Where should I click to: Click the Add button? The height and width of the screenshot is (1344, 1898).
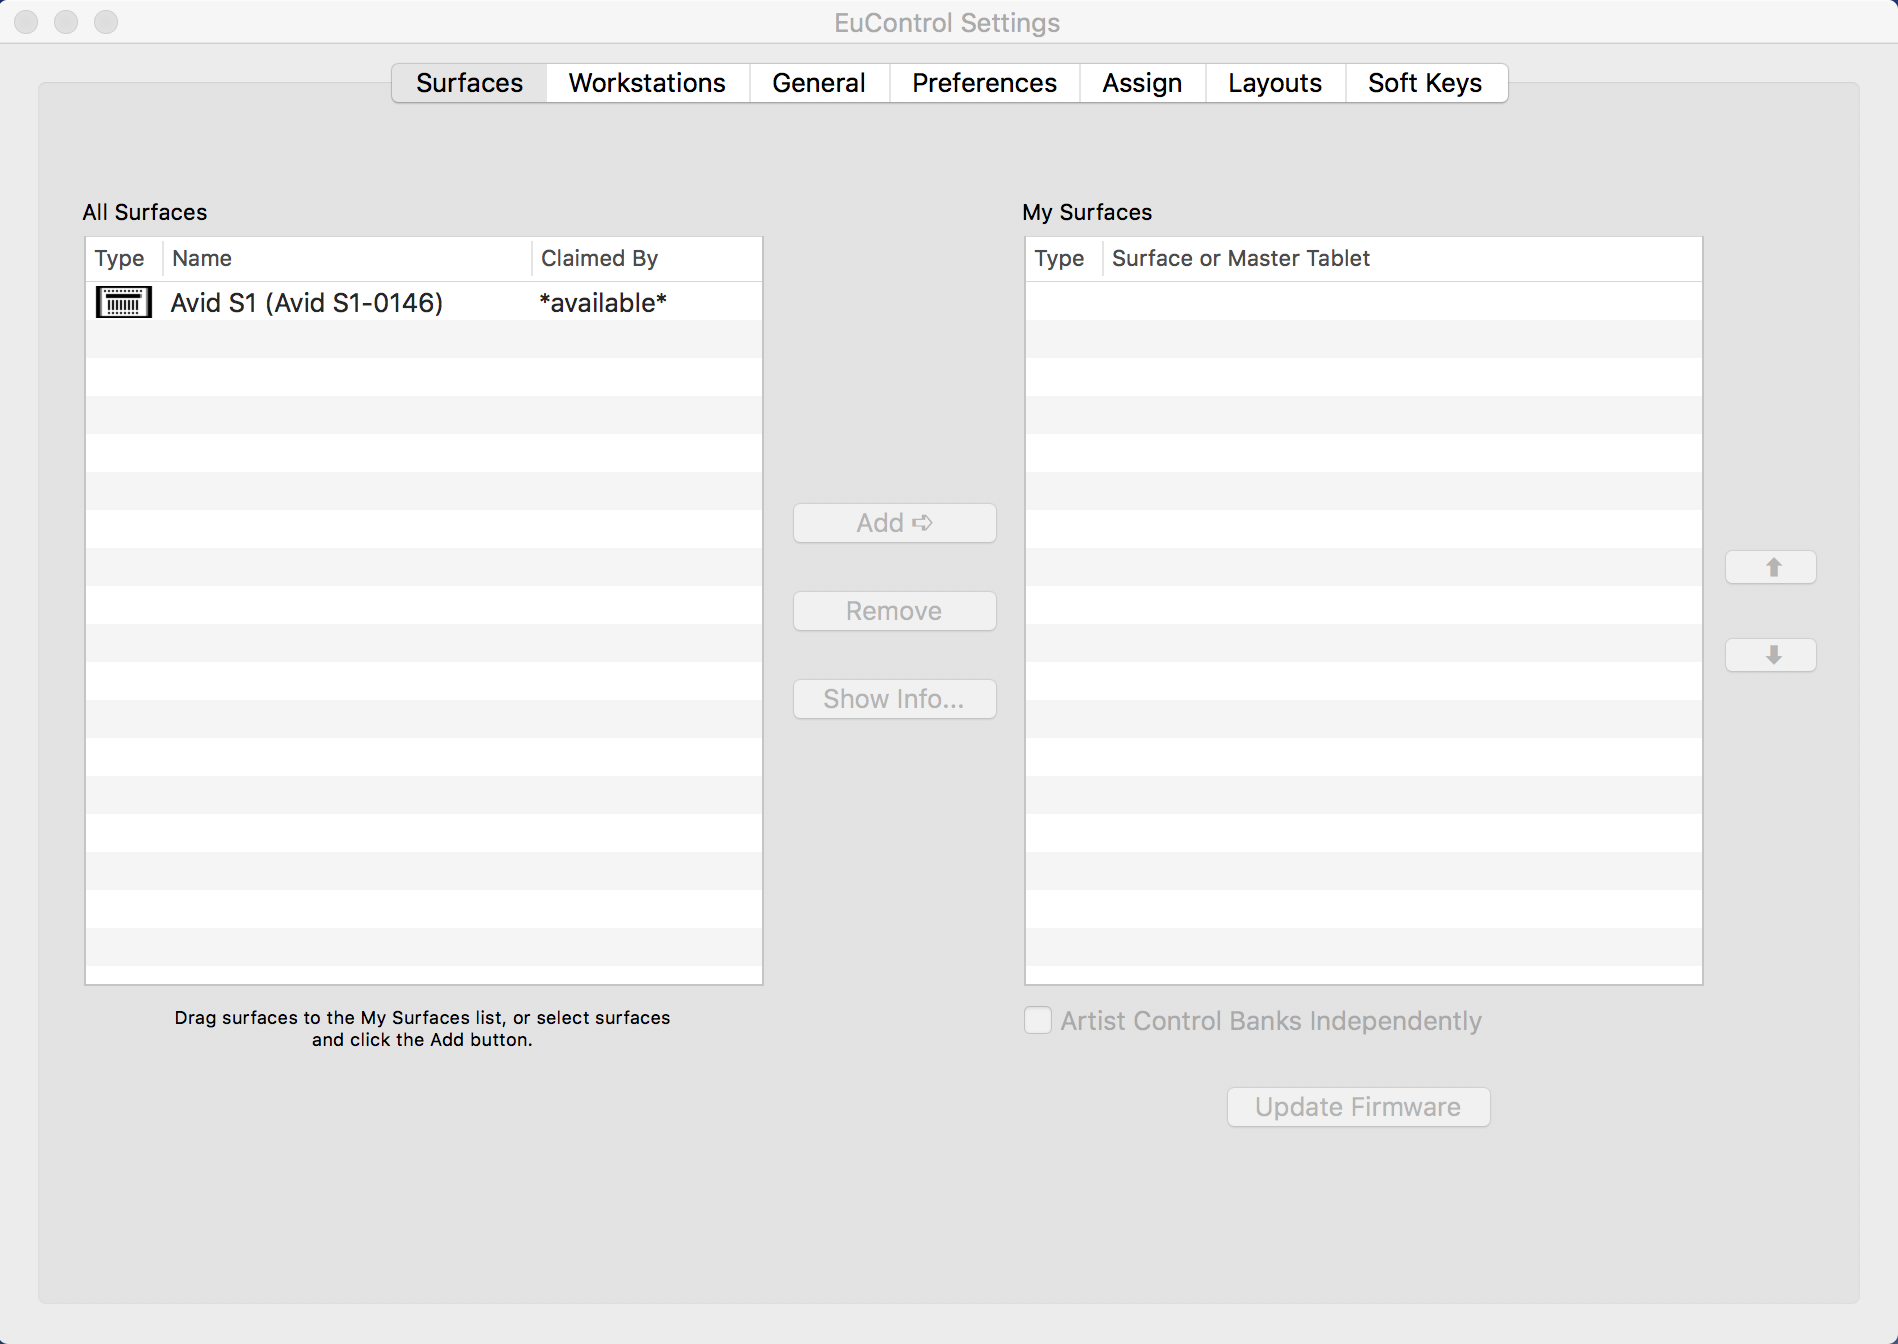895,523
